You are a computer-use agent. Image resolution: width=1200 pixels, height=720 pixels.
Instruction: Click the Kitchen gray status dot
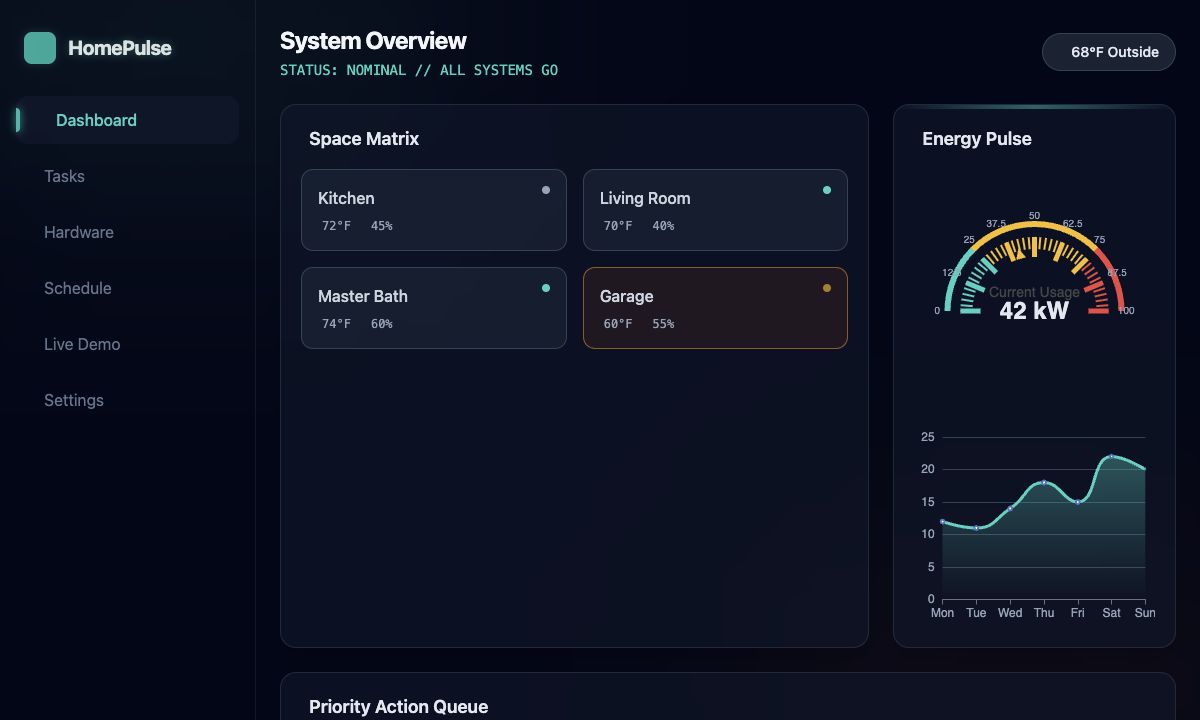[545, 190]
